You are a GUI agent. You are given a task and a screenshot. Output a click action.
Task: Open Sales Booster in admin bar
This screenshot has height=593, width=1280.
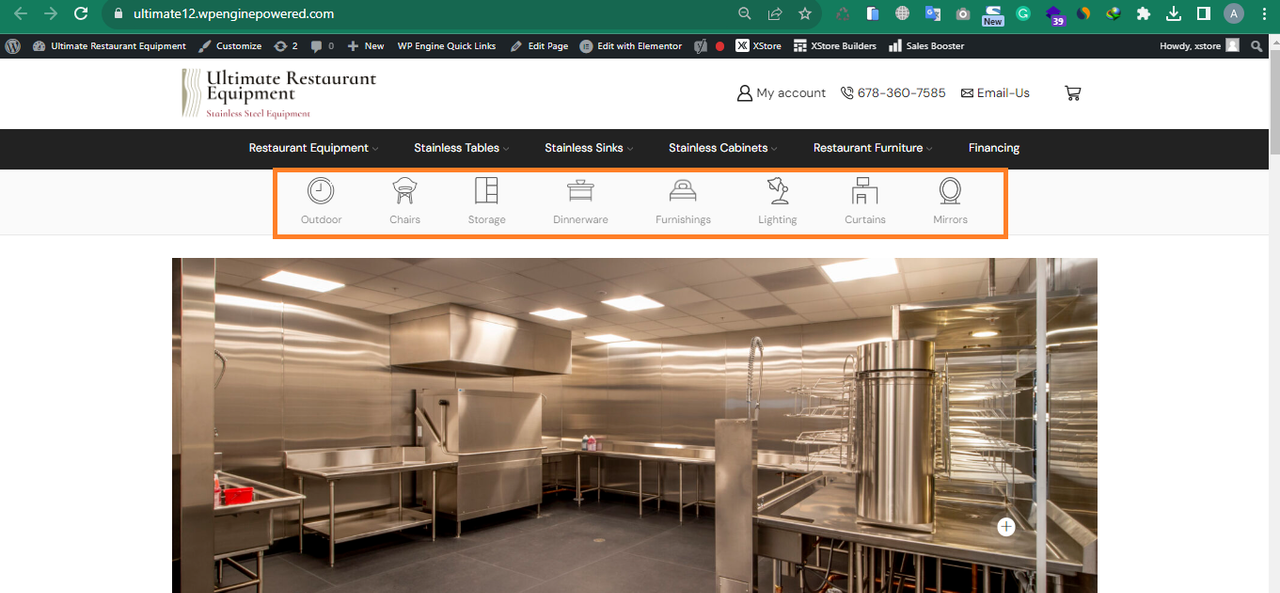click(927, 46)
